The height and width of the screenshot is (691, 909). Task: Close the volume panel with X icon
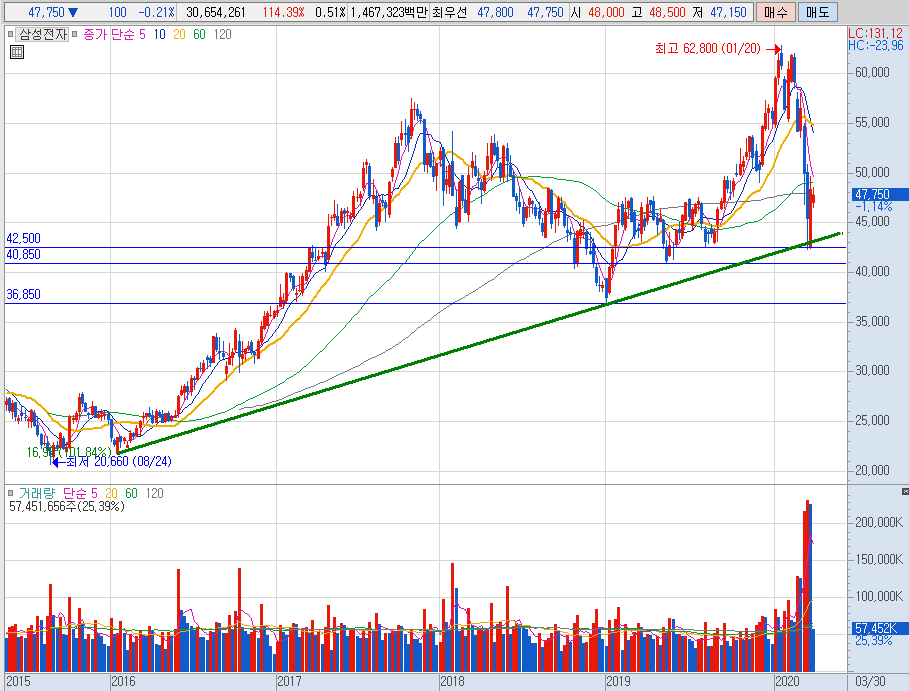coord(905,492)
